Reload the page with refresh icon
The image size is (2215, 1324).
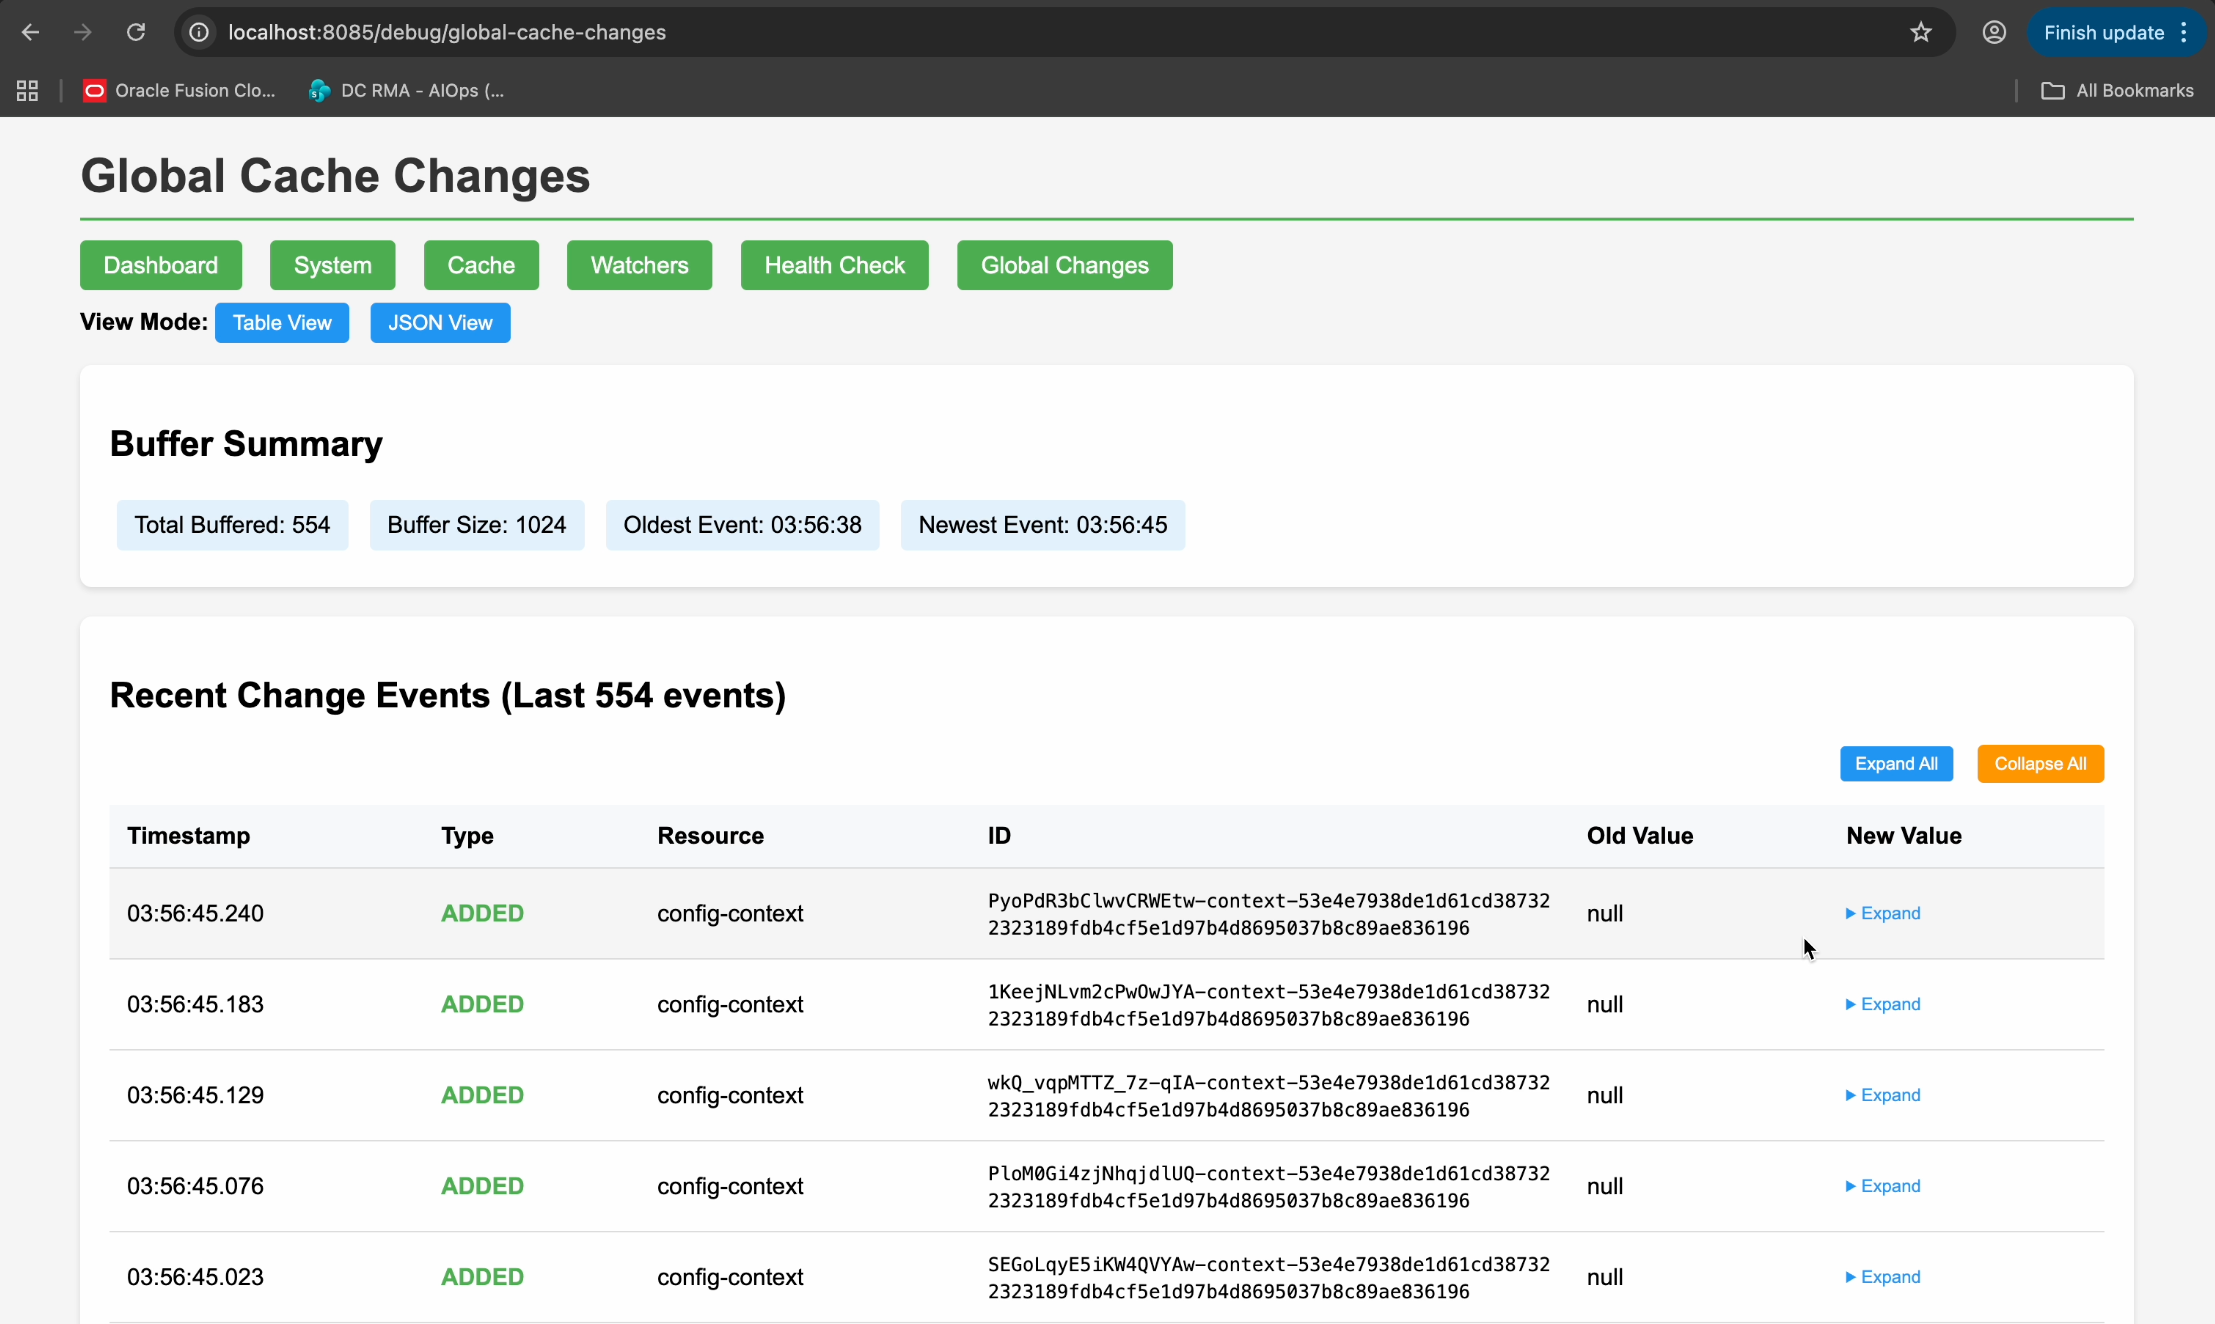tap(136, 33)
